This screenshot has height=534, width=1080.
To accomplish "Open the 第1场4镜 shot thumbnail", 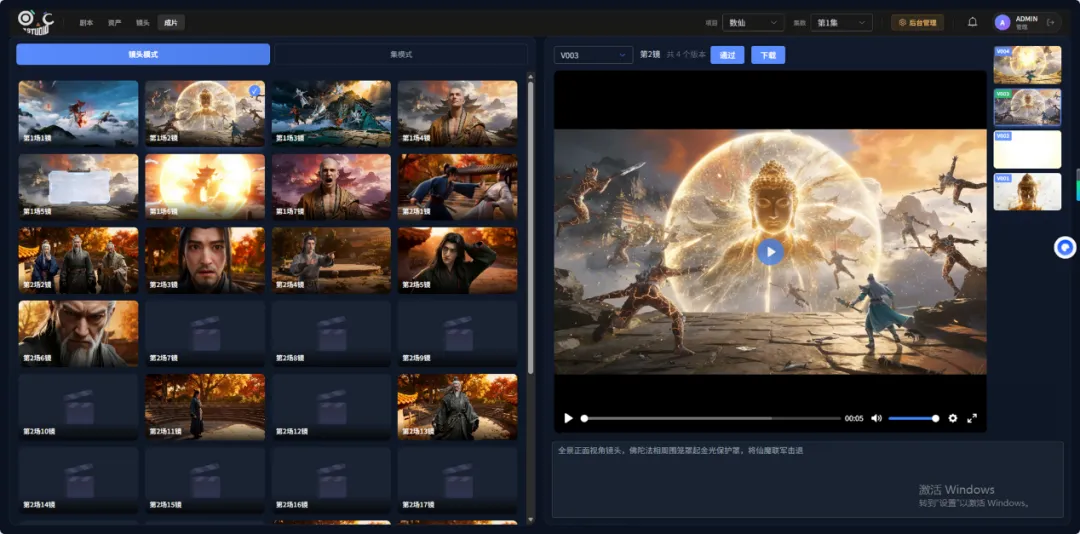I will pos(457,113).
